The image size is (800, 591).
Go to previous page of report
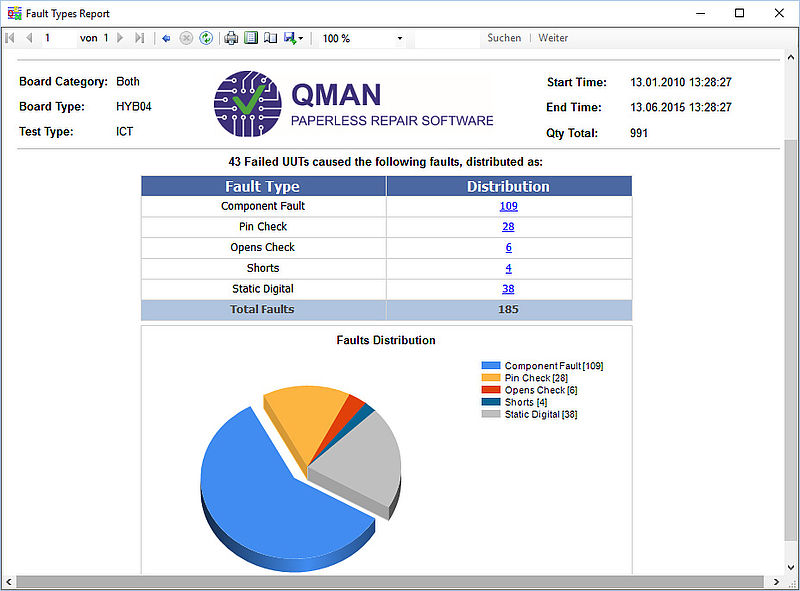click(29, 38)
